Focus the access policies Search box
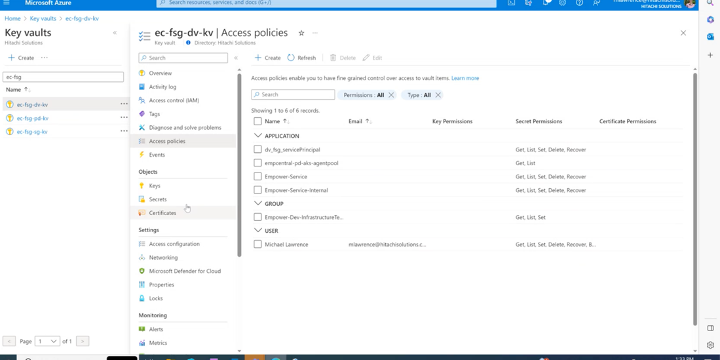The image size is (720, 360). pyautogui.click(x=293, y=95)
